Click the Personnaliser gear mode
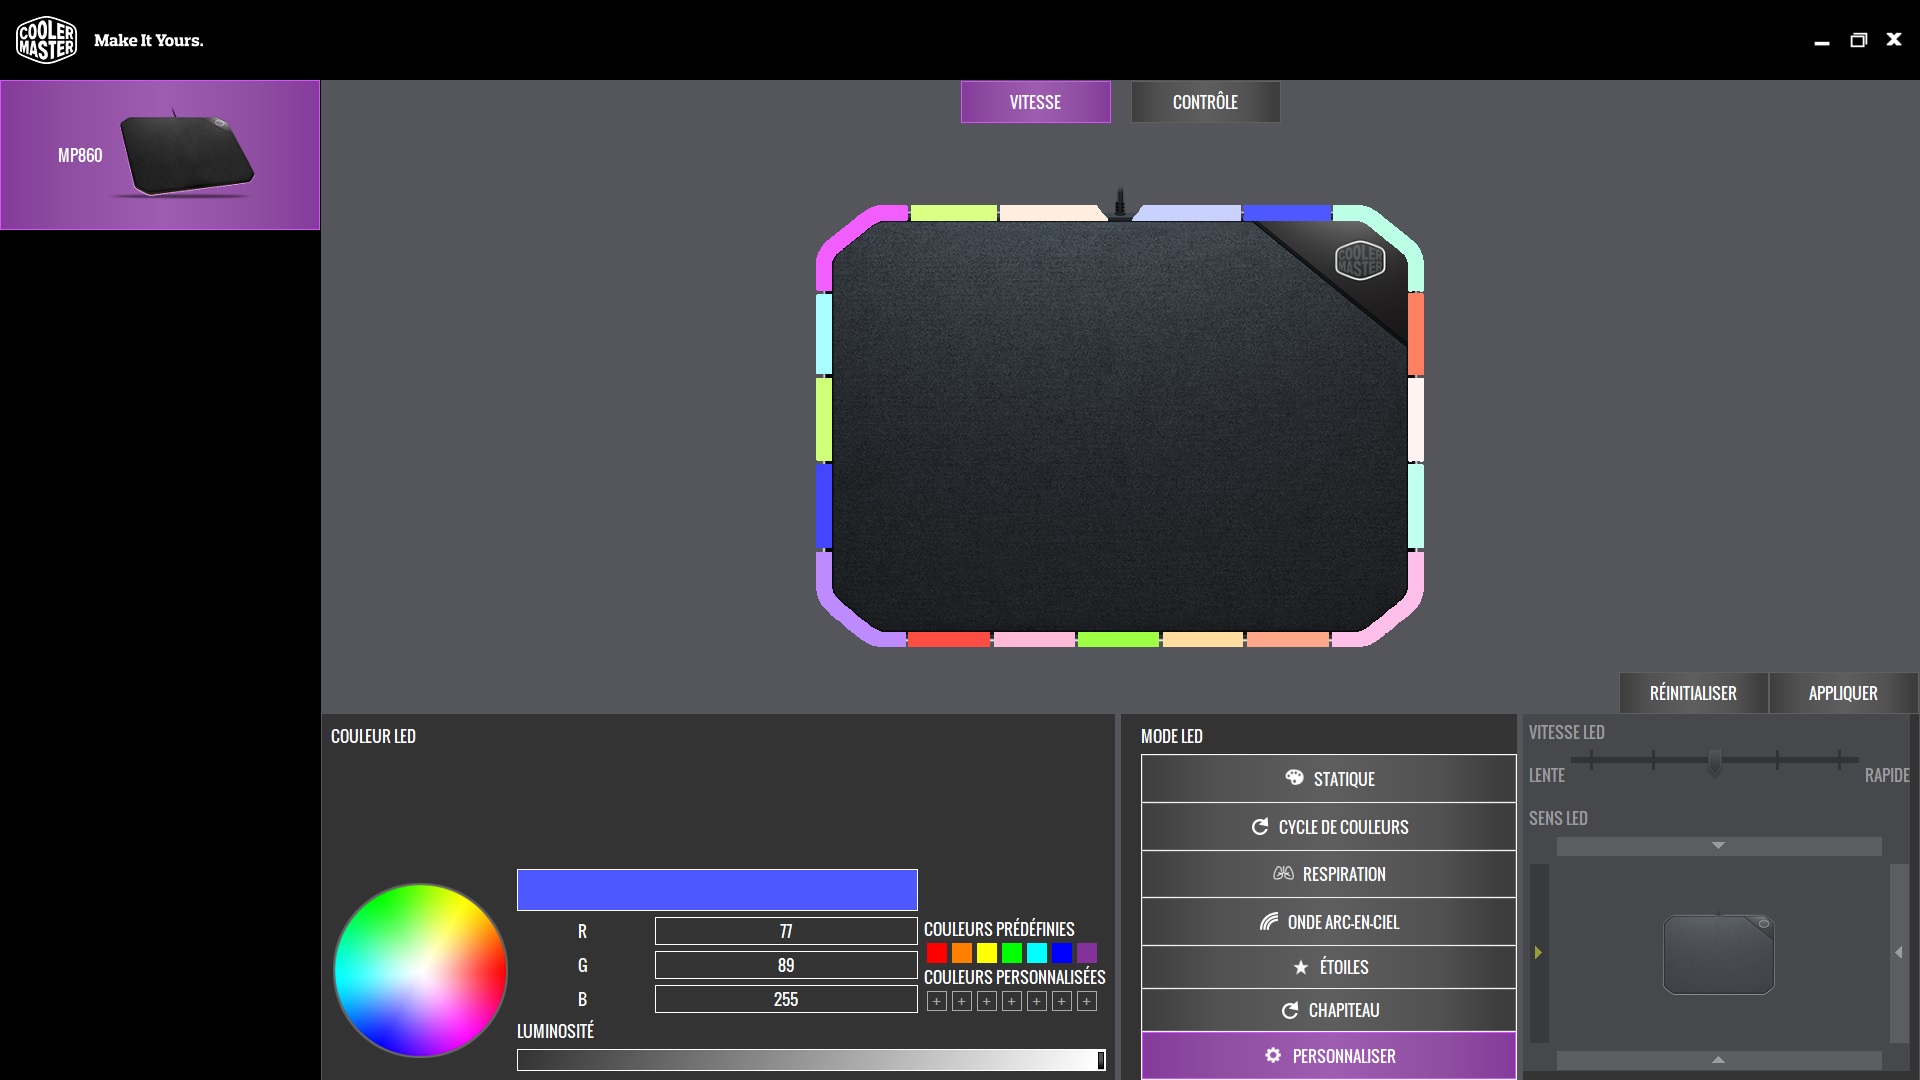This screenshot has height=1080, width=1920. [1328, 1056]
